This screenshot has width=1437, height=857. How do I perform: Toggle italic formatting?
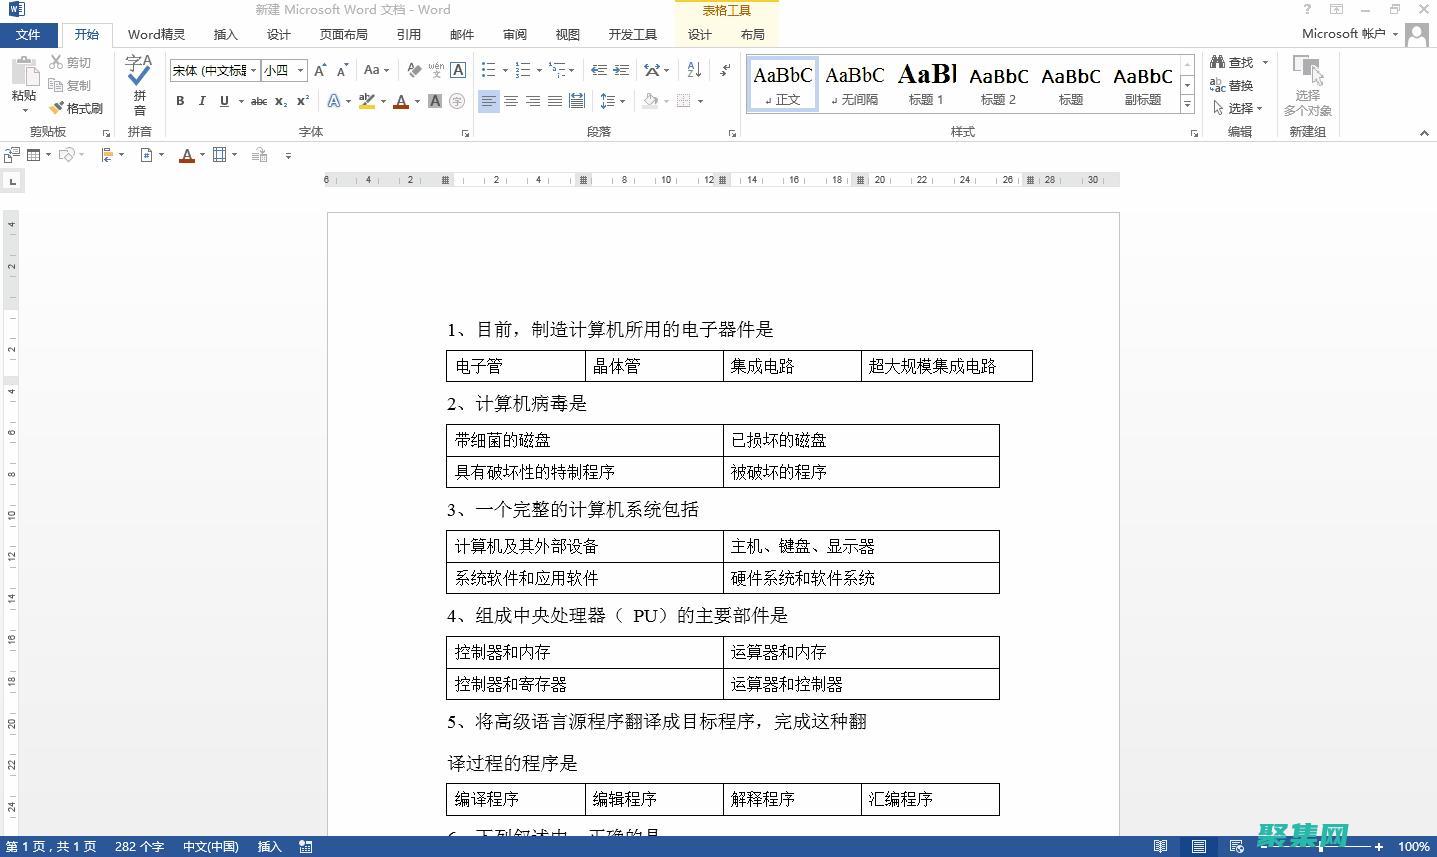coord(202,101)
